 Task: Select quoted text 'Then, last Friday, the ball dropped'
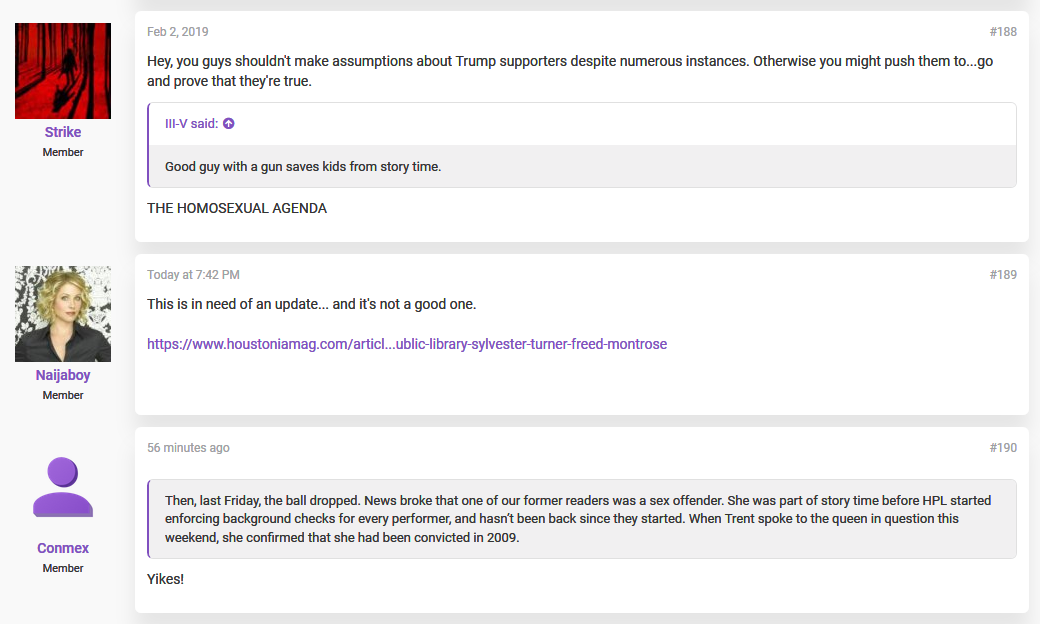pyautogui.click(x=262, y=500)
